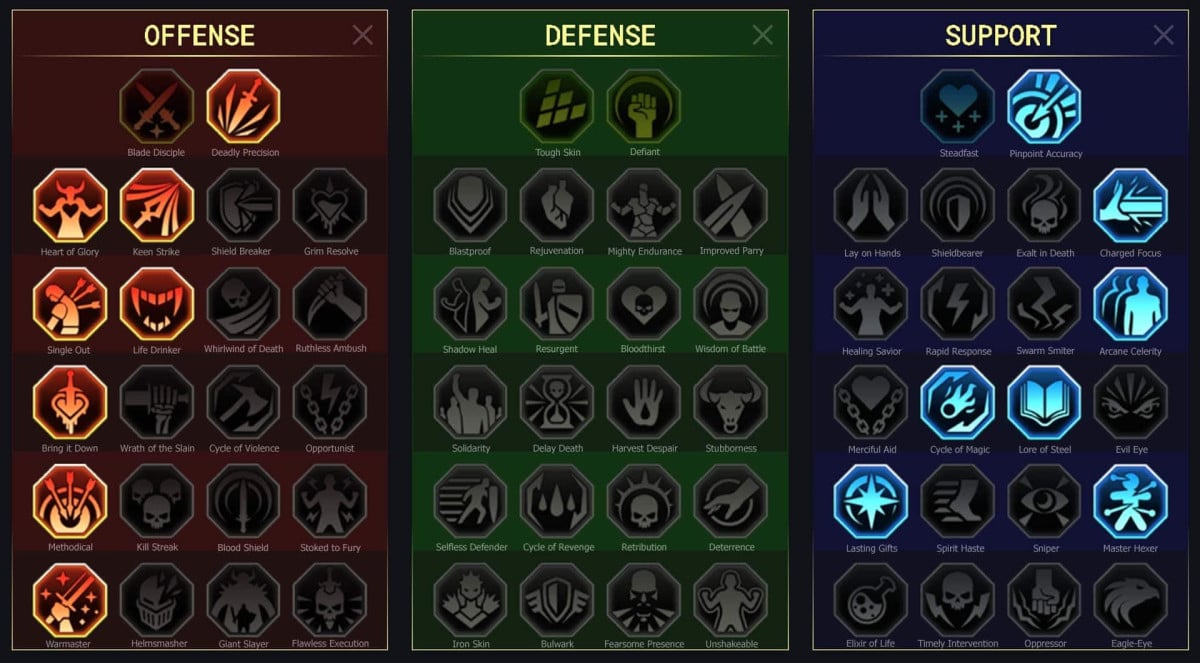Image resolution: width=1200 pixels, height=663 pixels.
Task: Close the Defense mastery panel
Action: (763, 36)
